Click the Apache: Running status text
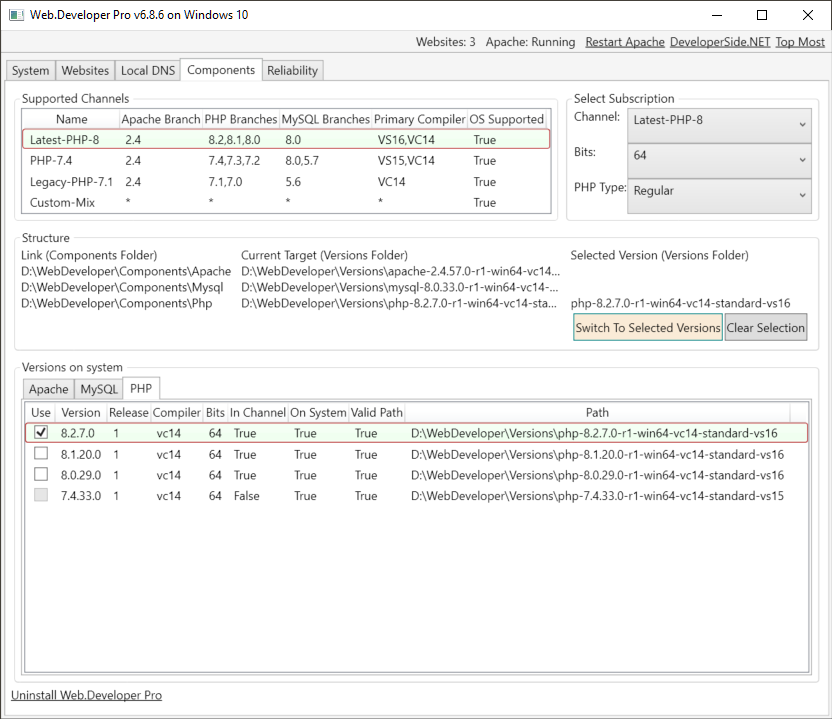This screenshot has width=832, height=719. pos(530,42)
